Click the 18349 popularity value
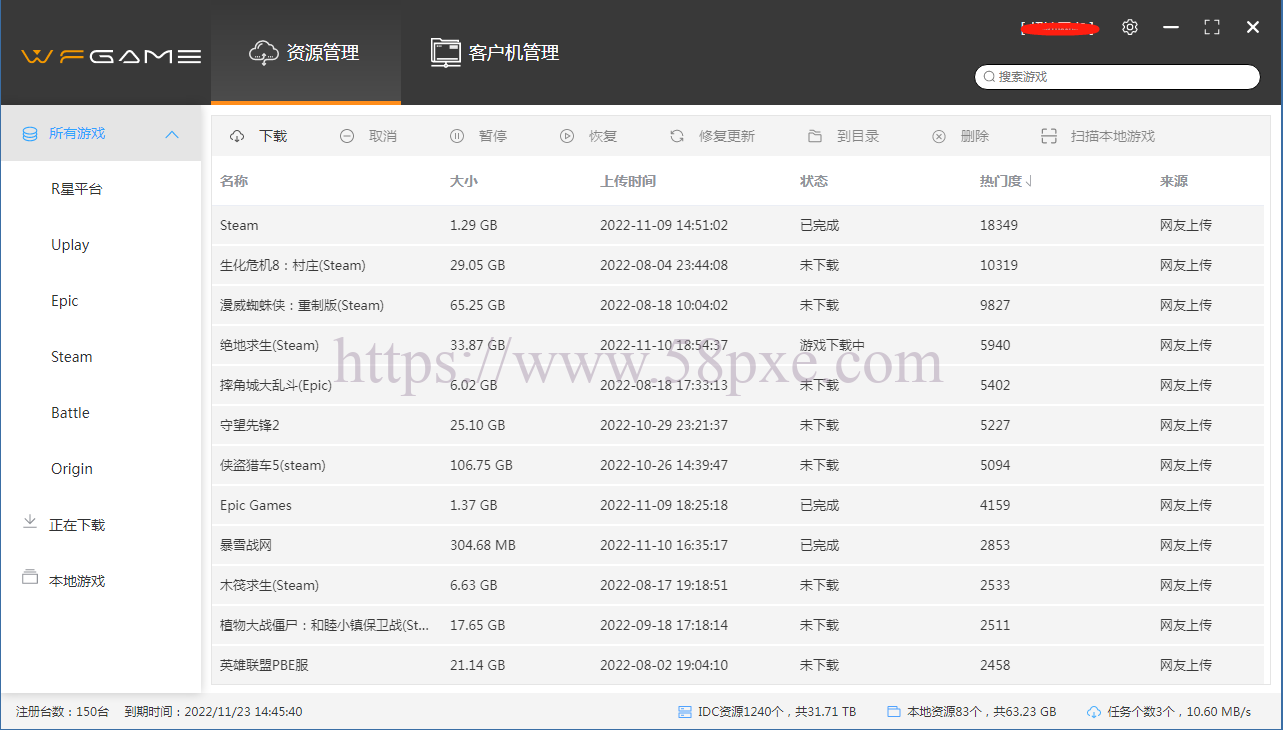Viewport: 1283px width, 730px height. click(x=999, y=225)
